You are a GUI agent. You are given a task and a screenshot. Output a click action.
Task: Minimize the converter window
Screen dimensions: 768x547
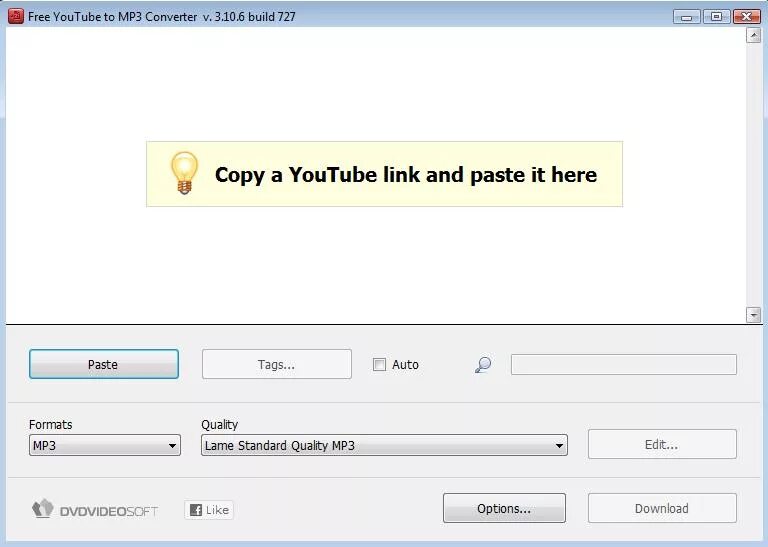[x=687, y=17]
